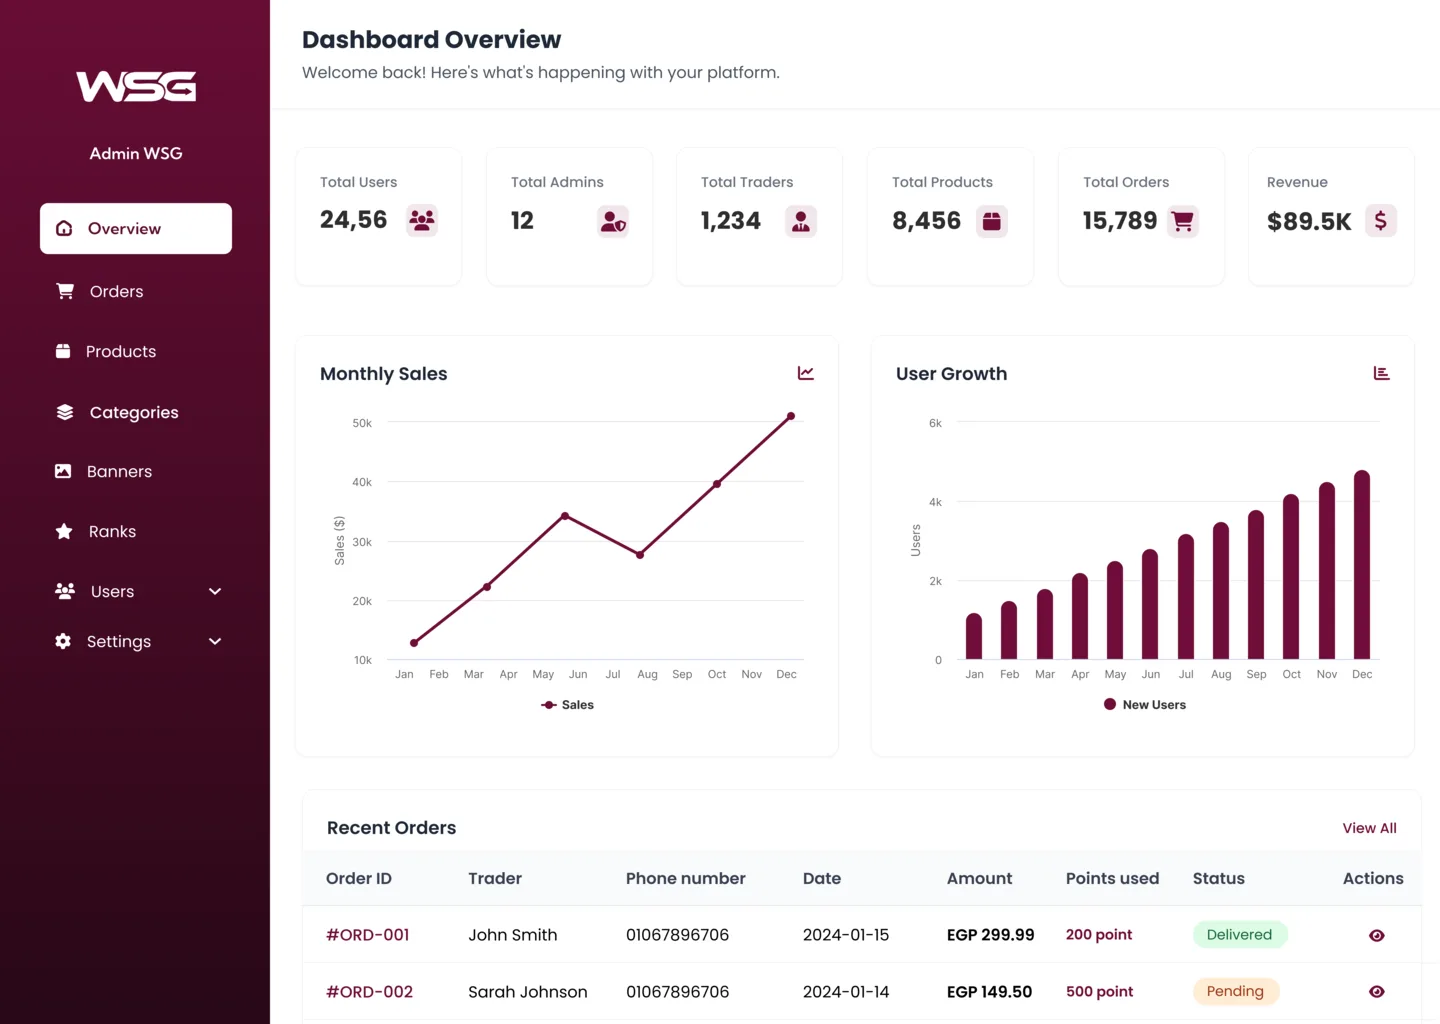This screenshot has height=1024, width=1440.
Task: Open order link #ORD-002
Action: pos(369,992)
